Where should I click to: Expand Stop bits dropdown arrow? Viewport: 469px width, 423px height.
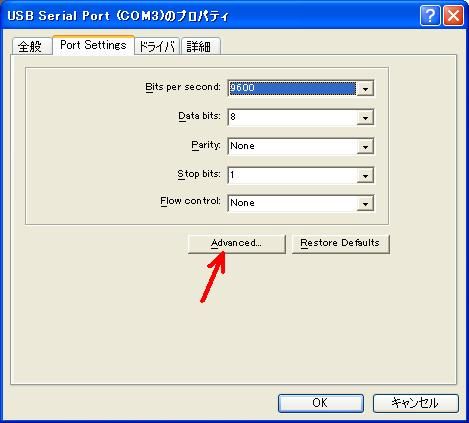(365, 175)
